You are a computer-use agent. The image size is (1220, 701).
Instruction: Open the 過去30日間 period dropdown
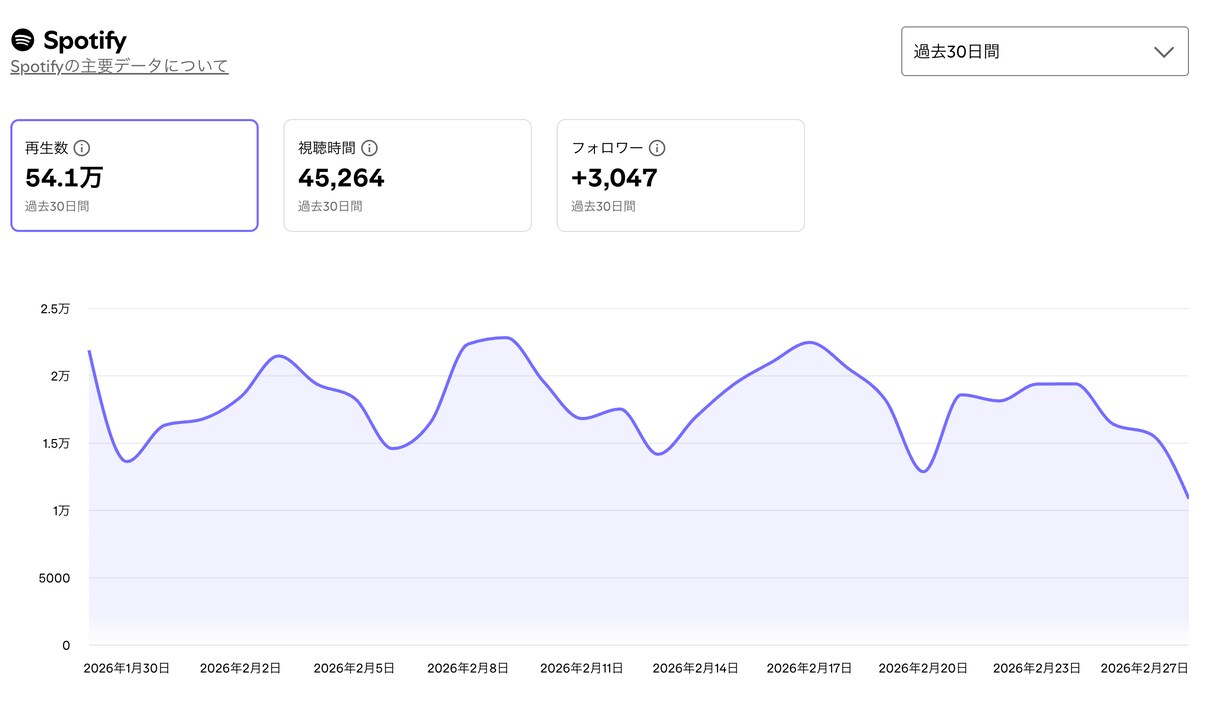pos(1045,51)
